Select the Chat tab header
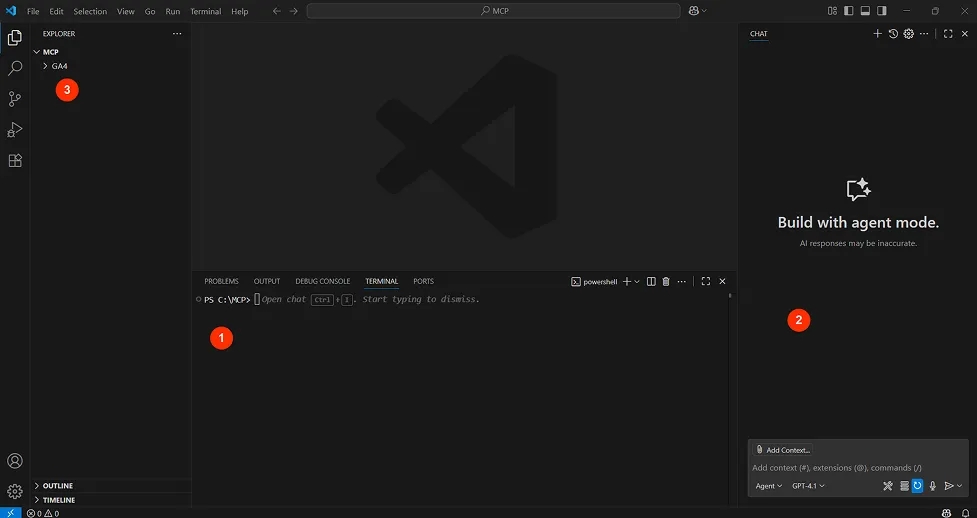 (758, 34)
